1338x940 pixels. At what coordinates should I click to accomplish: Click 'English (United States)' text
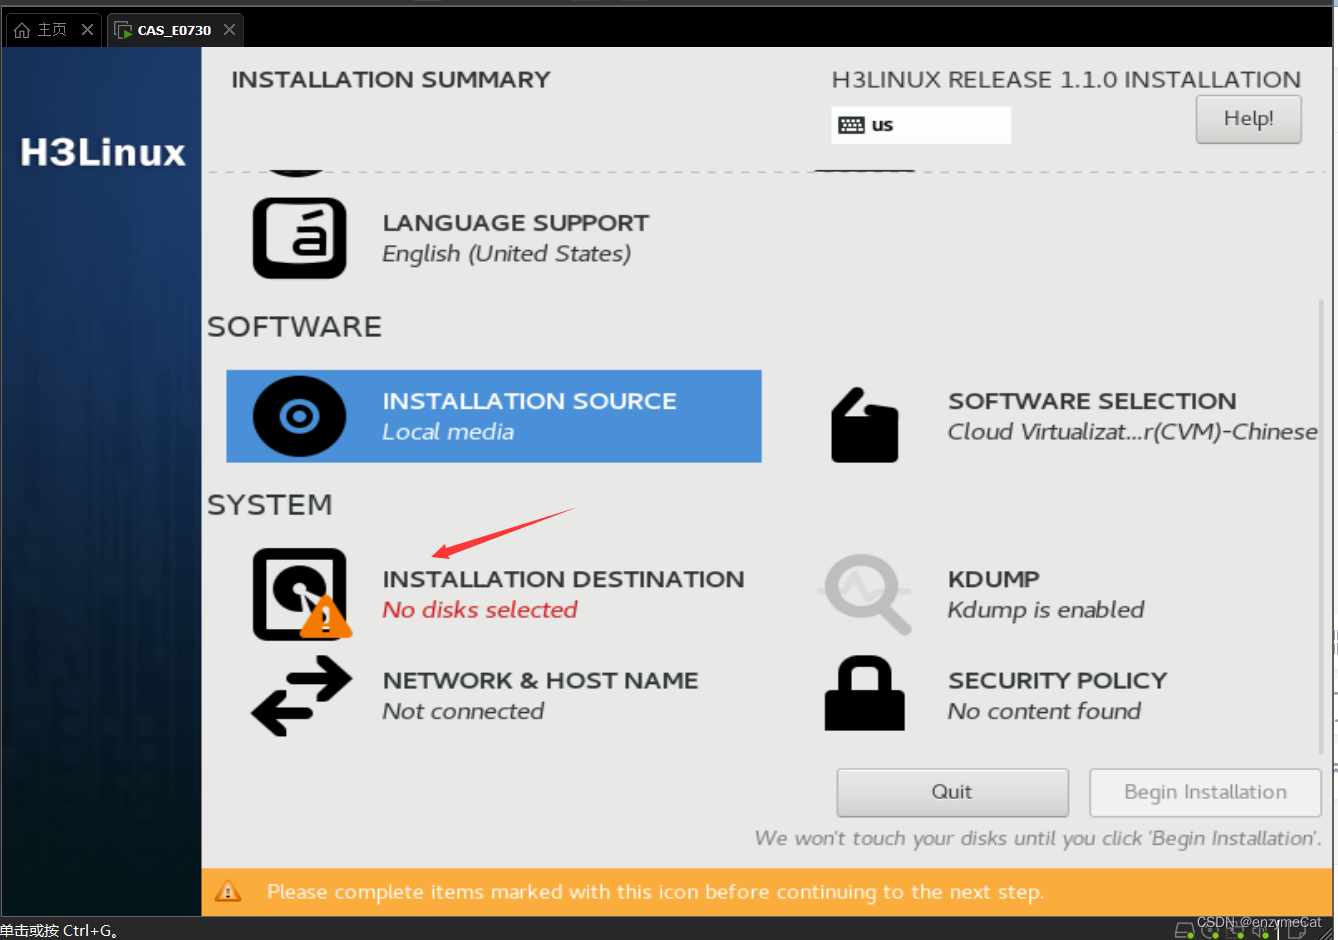click(506, 254)
